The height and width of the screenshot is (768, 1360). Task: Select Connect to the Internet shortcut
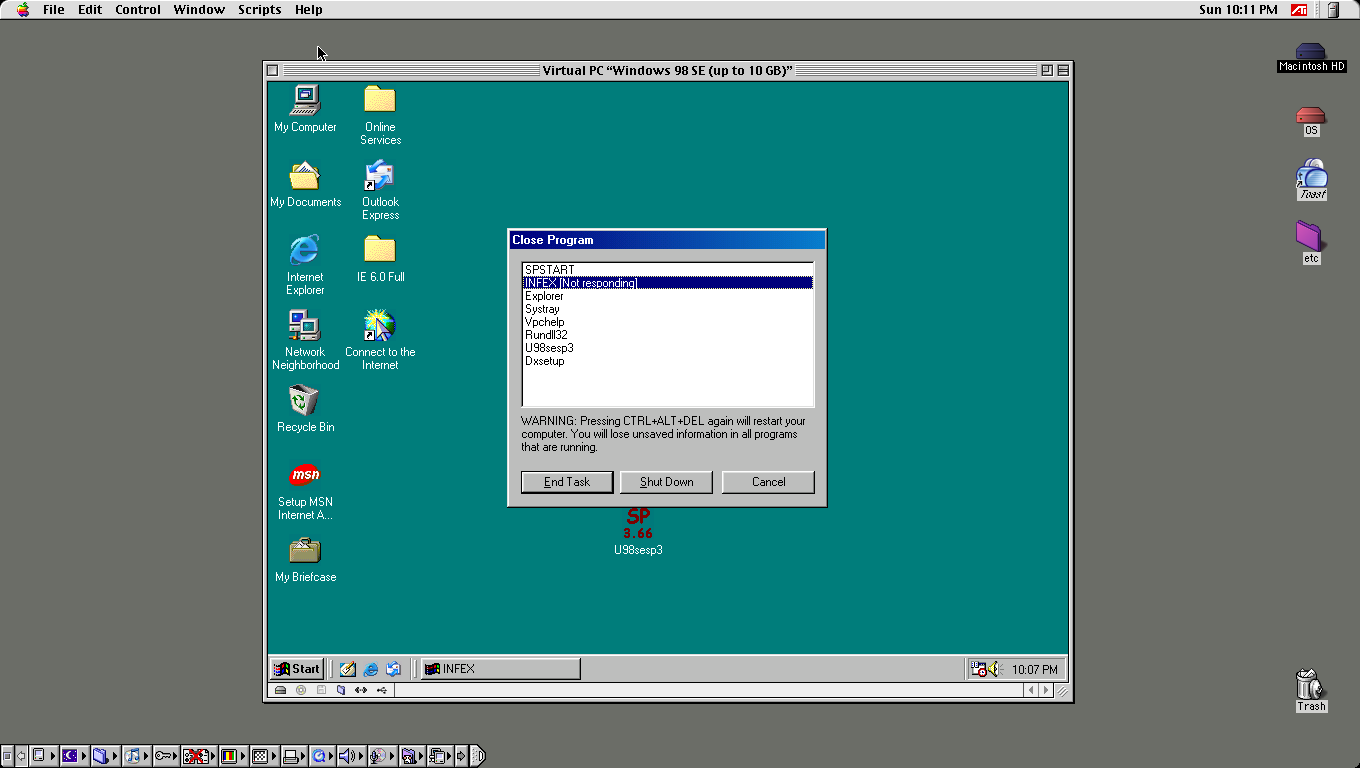380,339
